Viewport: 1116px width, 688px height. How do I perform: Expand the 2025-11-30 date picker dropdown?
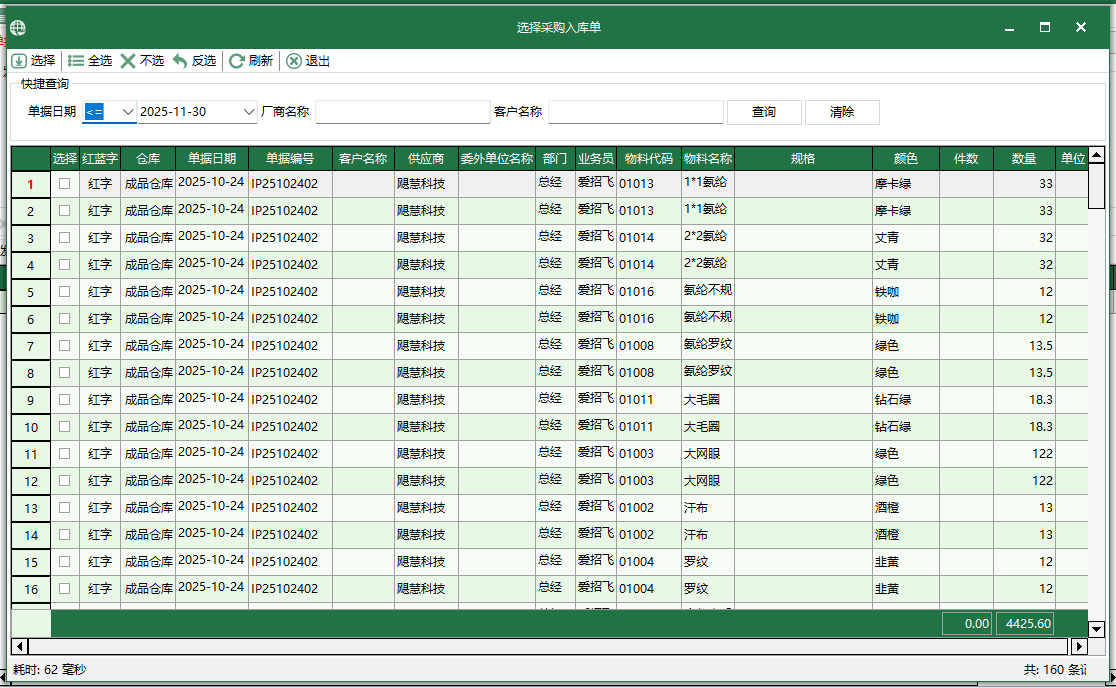249,112
